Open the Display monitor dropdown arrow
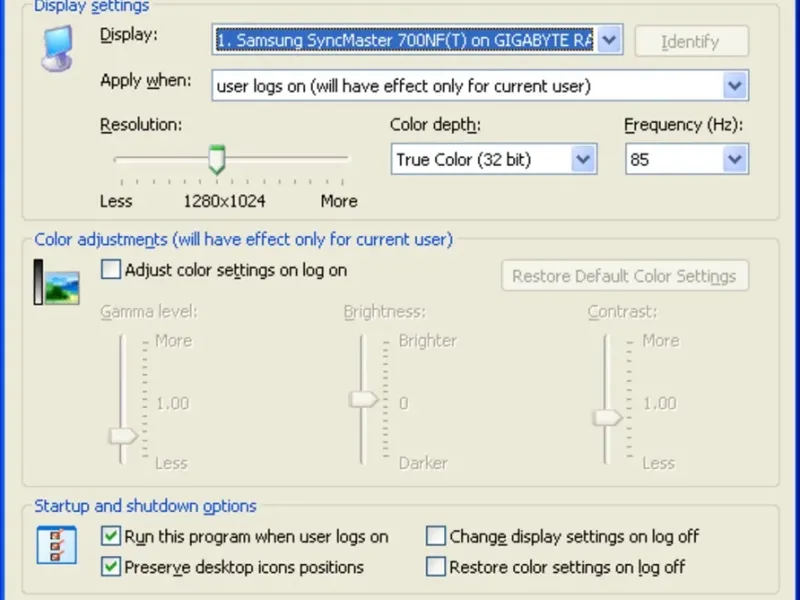 point(609,39)
